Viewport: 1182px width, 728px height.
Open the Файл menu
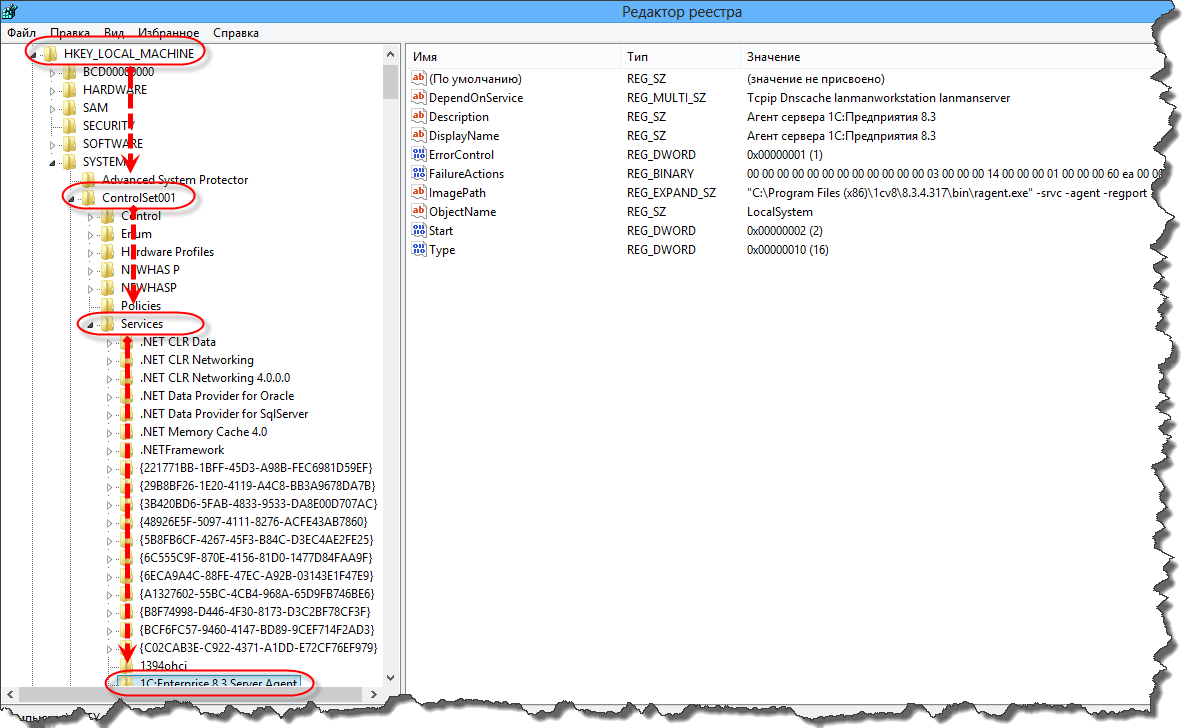[22, 32]
